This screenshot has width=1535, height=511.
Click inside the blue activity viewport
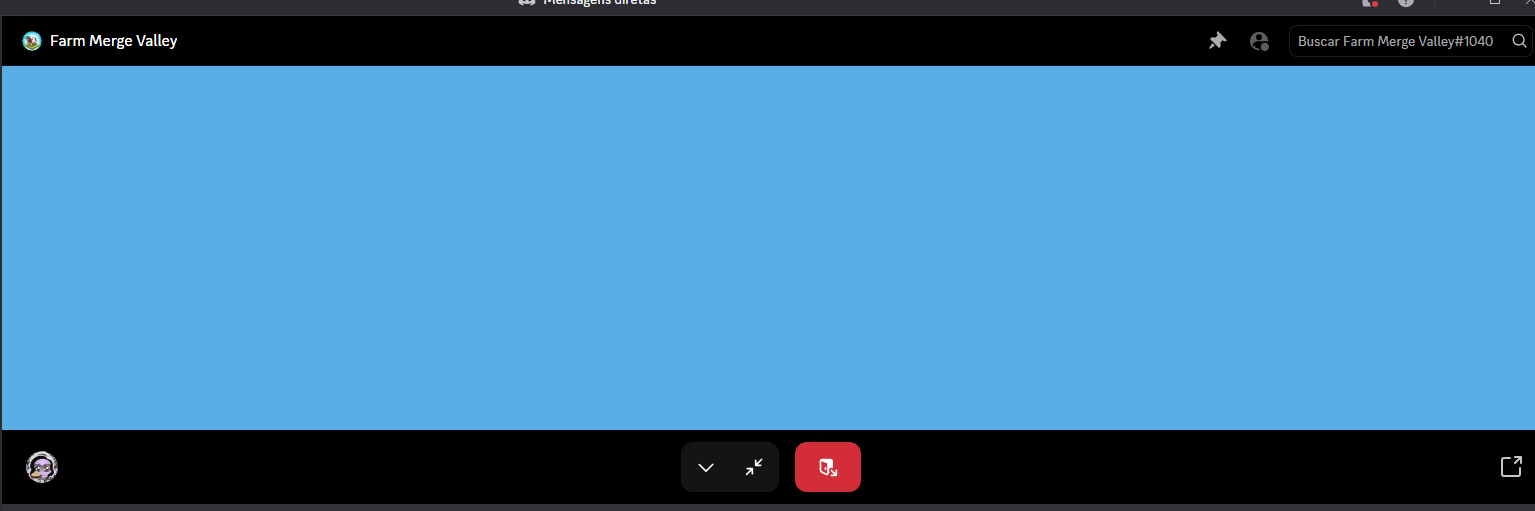point(767,248)
